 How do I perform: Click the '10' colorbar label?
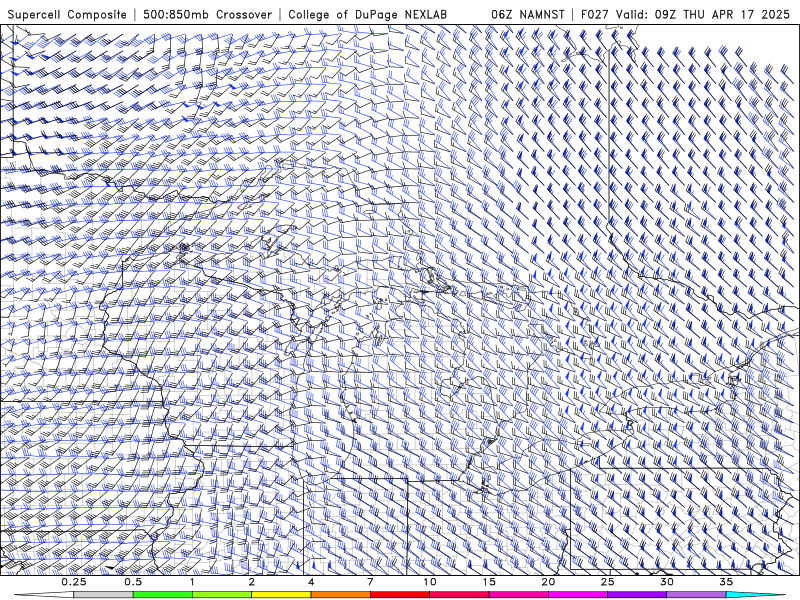point(430,582)
